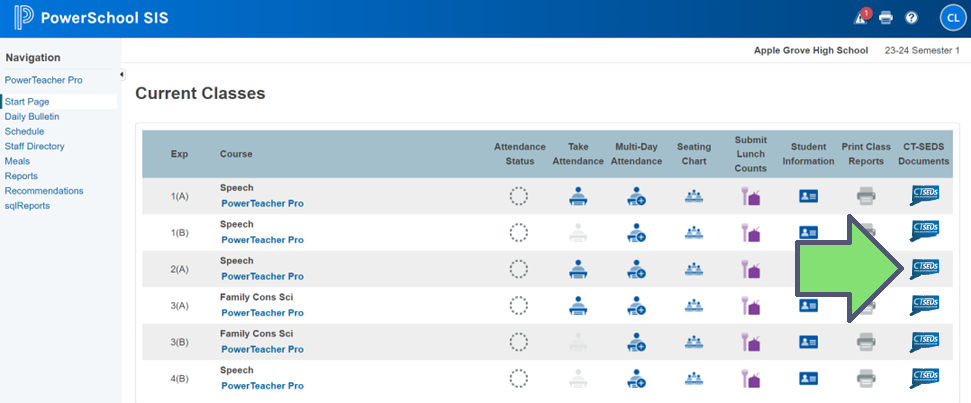The width and height of the screenshot is (971, 403).
Task: Take attendance for 1(A) Speech class
Action: pyautogui.click(x=578, y=196)
